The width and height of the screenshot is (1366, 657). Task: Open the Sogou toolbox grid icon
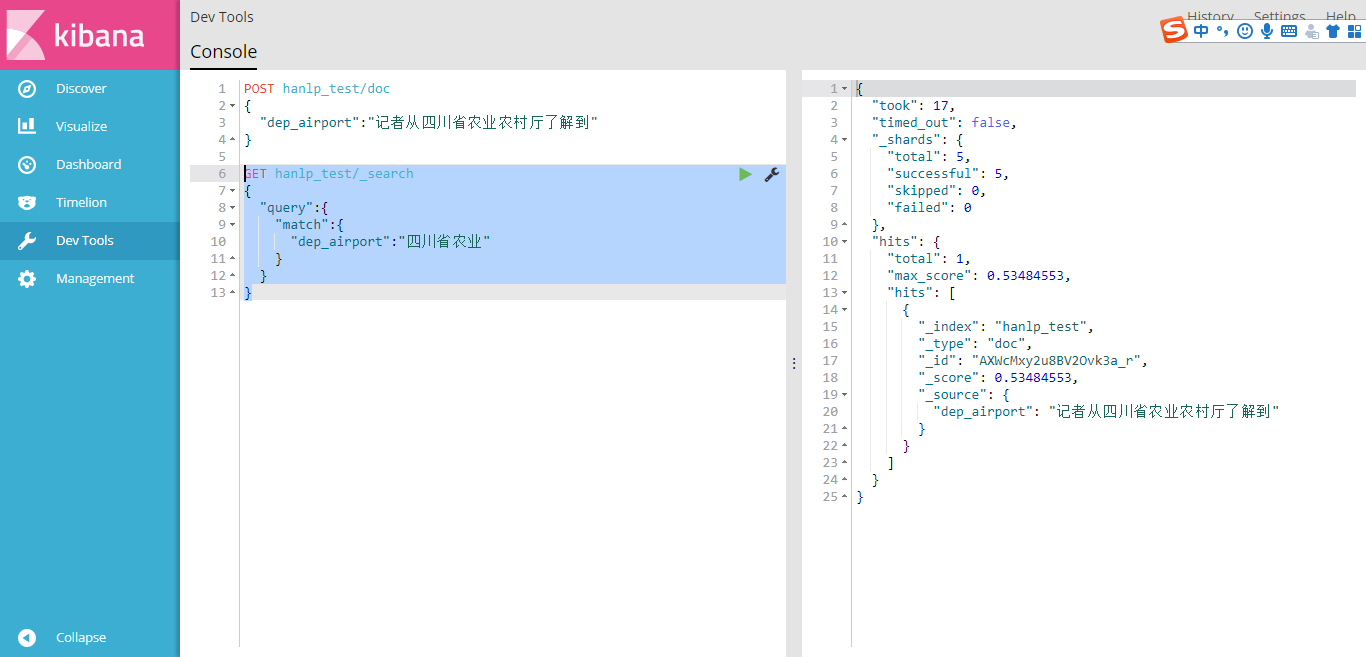pos(1355,30)
